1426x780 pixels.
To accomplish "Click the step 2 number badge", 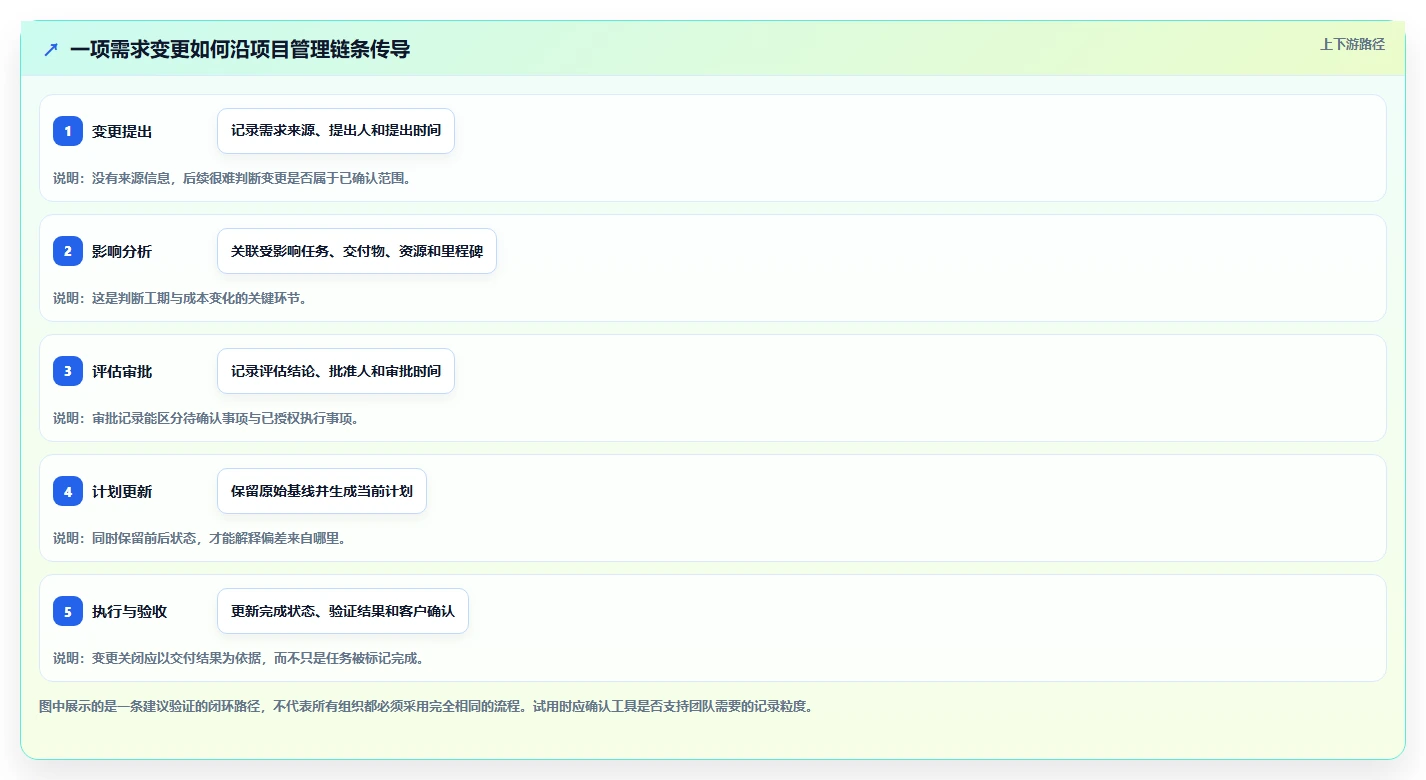I will click(x=68, y=251).
